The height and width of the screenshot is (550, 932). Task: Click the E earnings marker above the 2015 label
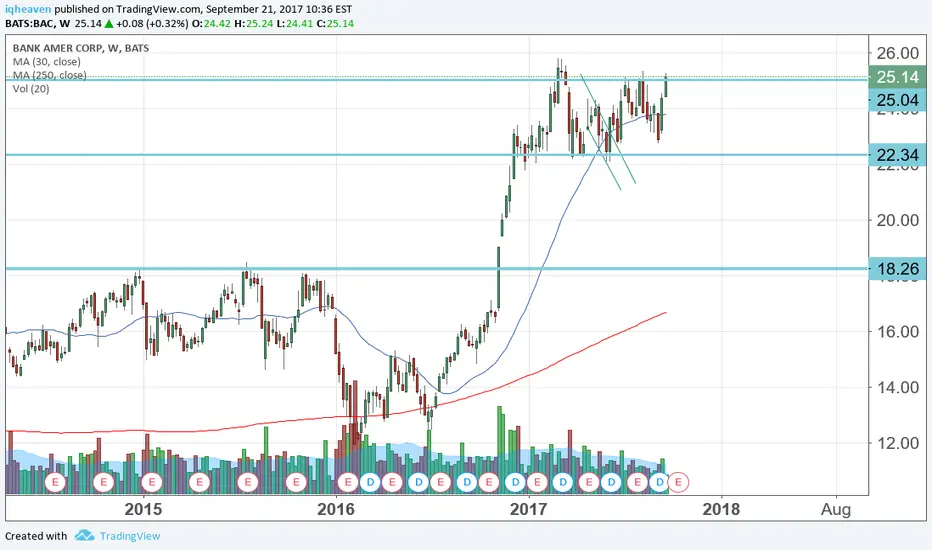coord(152,482)
